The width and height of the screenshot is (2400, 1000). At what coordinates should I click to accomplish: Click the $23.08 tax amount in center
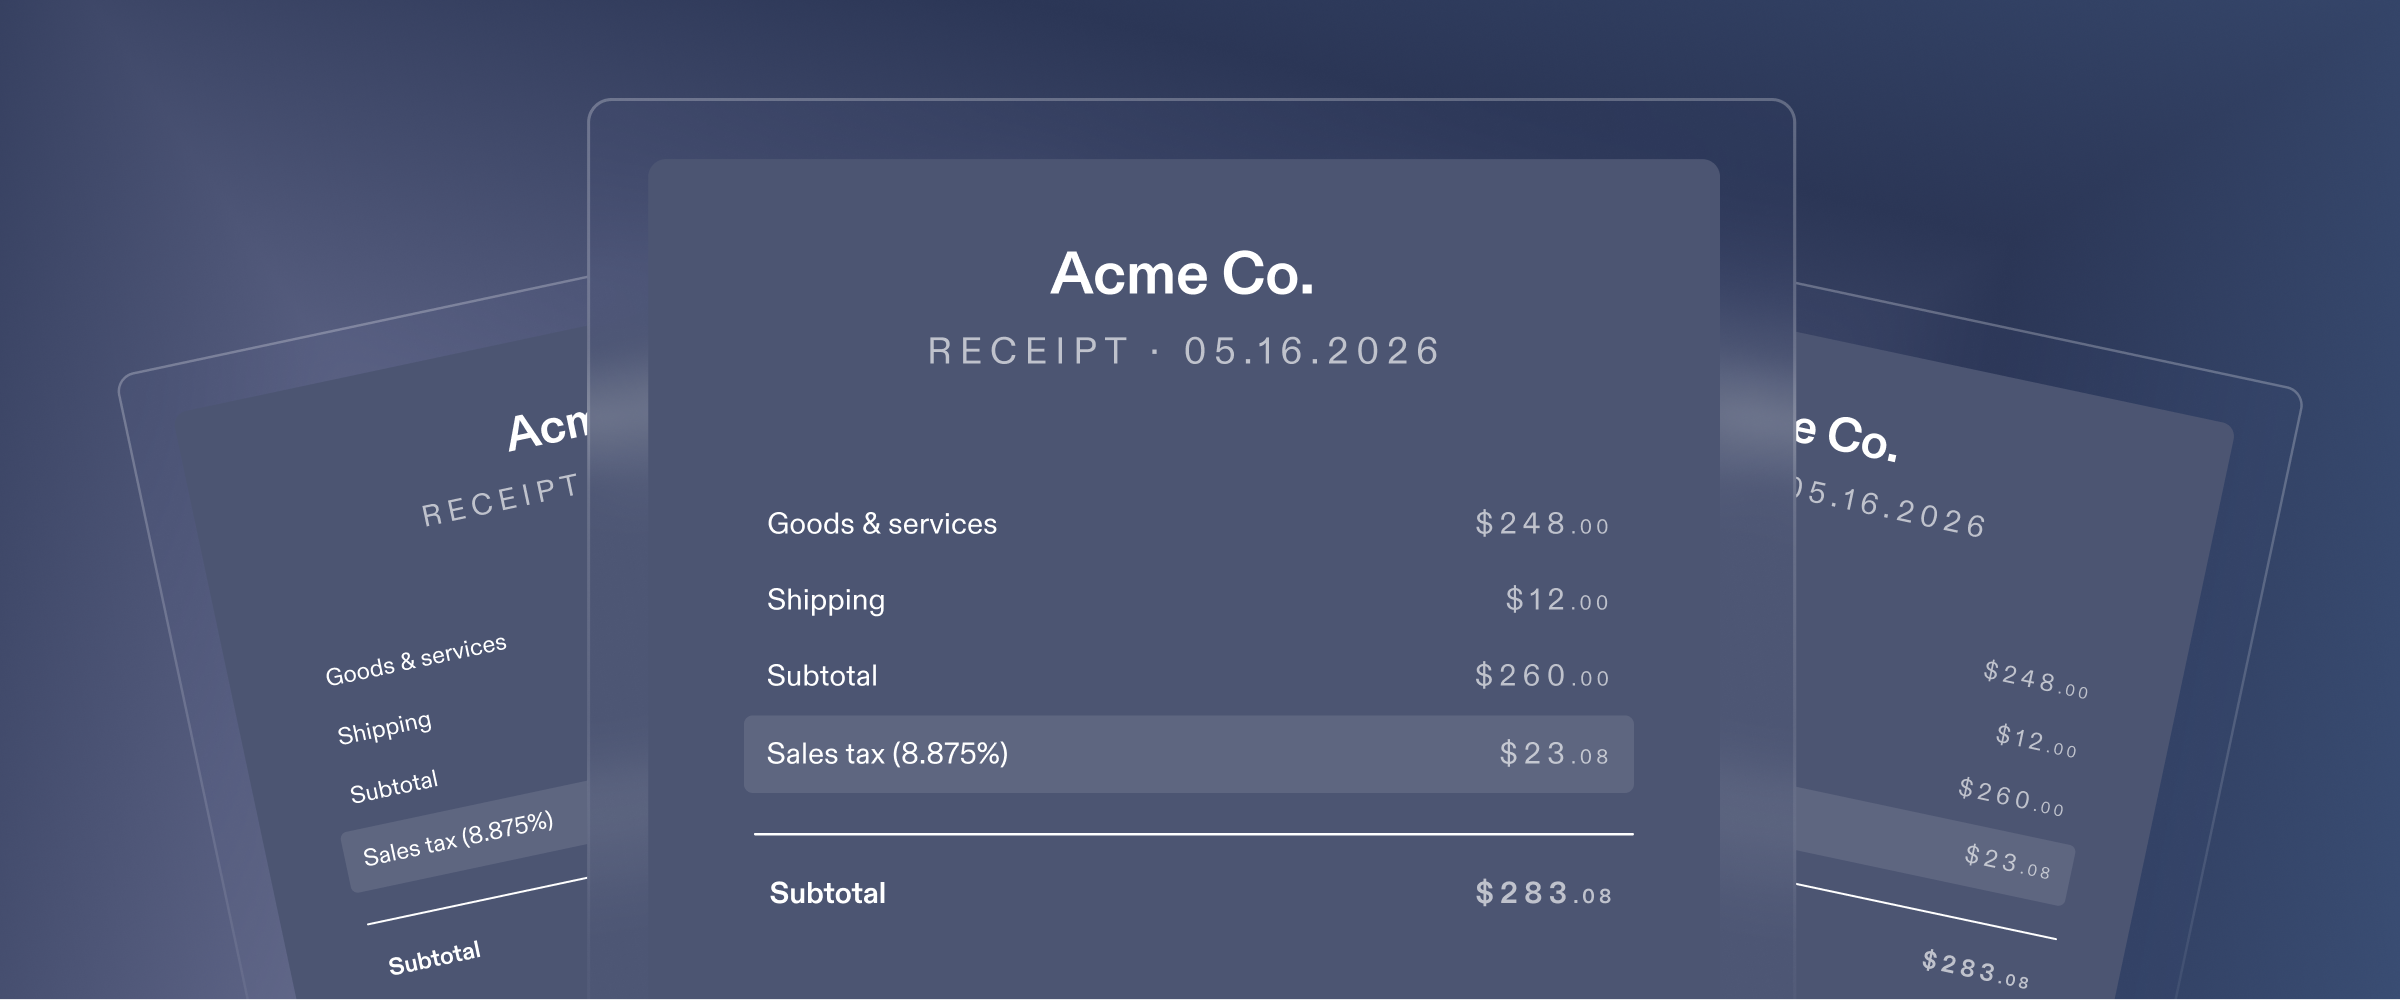tap(1554, 753)
